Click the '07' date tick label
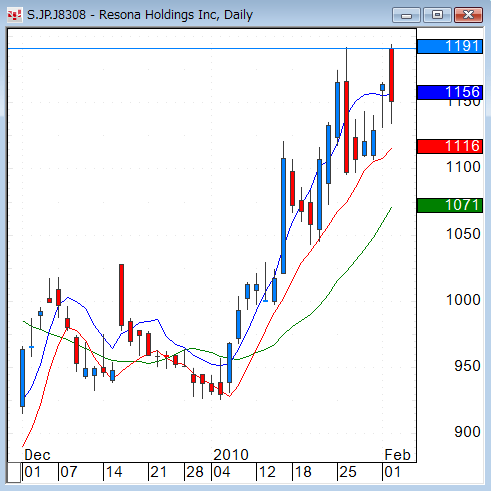The height and width of the screenshot is (491, 491). pos(69,472)
